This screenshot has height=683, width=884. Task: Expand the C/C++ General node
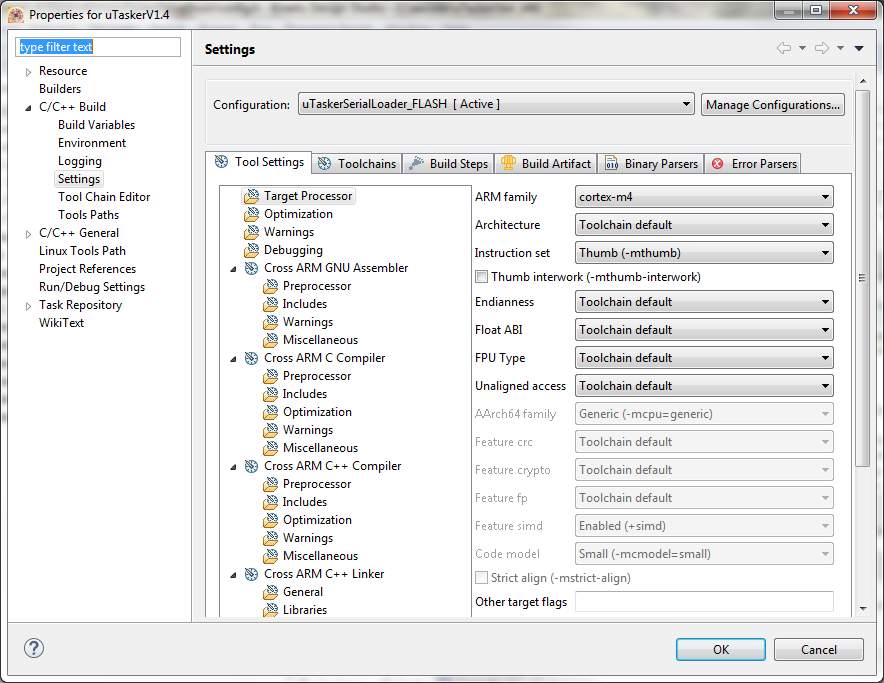point(28,233)
